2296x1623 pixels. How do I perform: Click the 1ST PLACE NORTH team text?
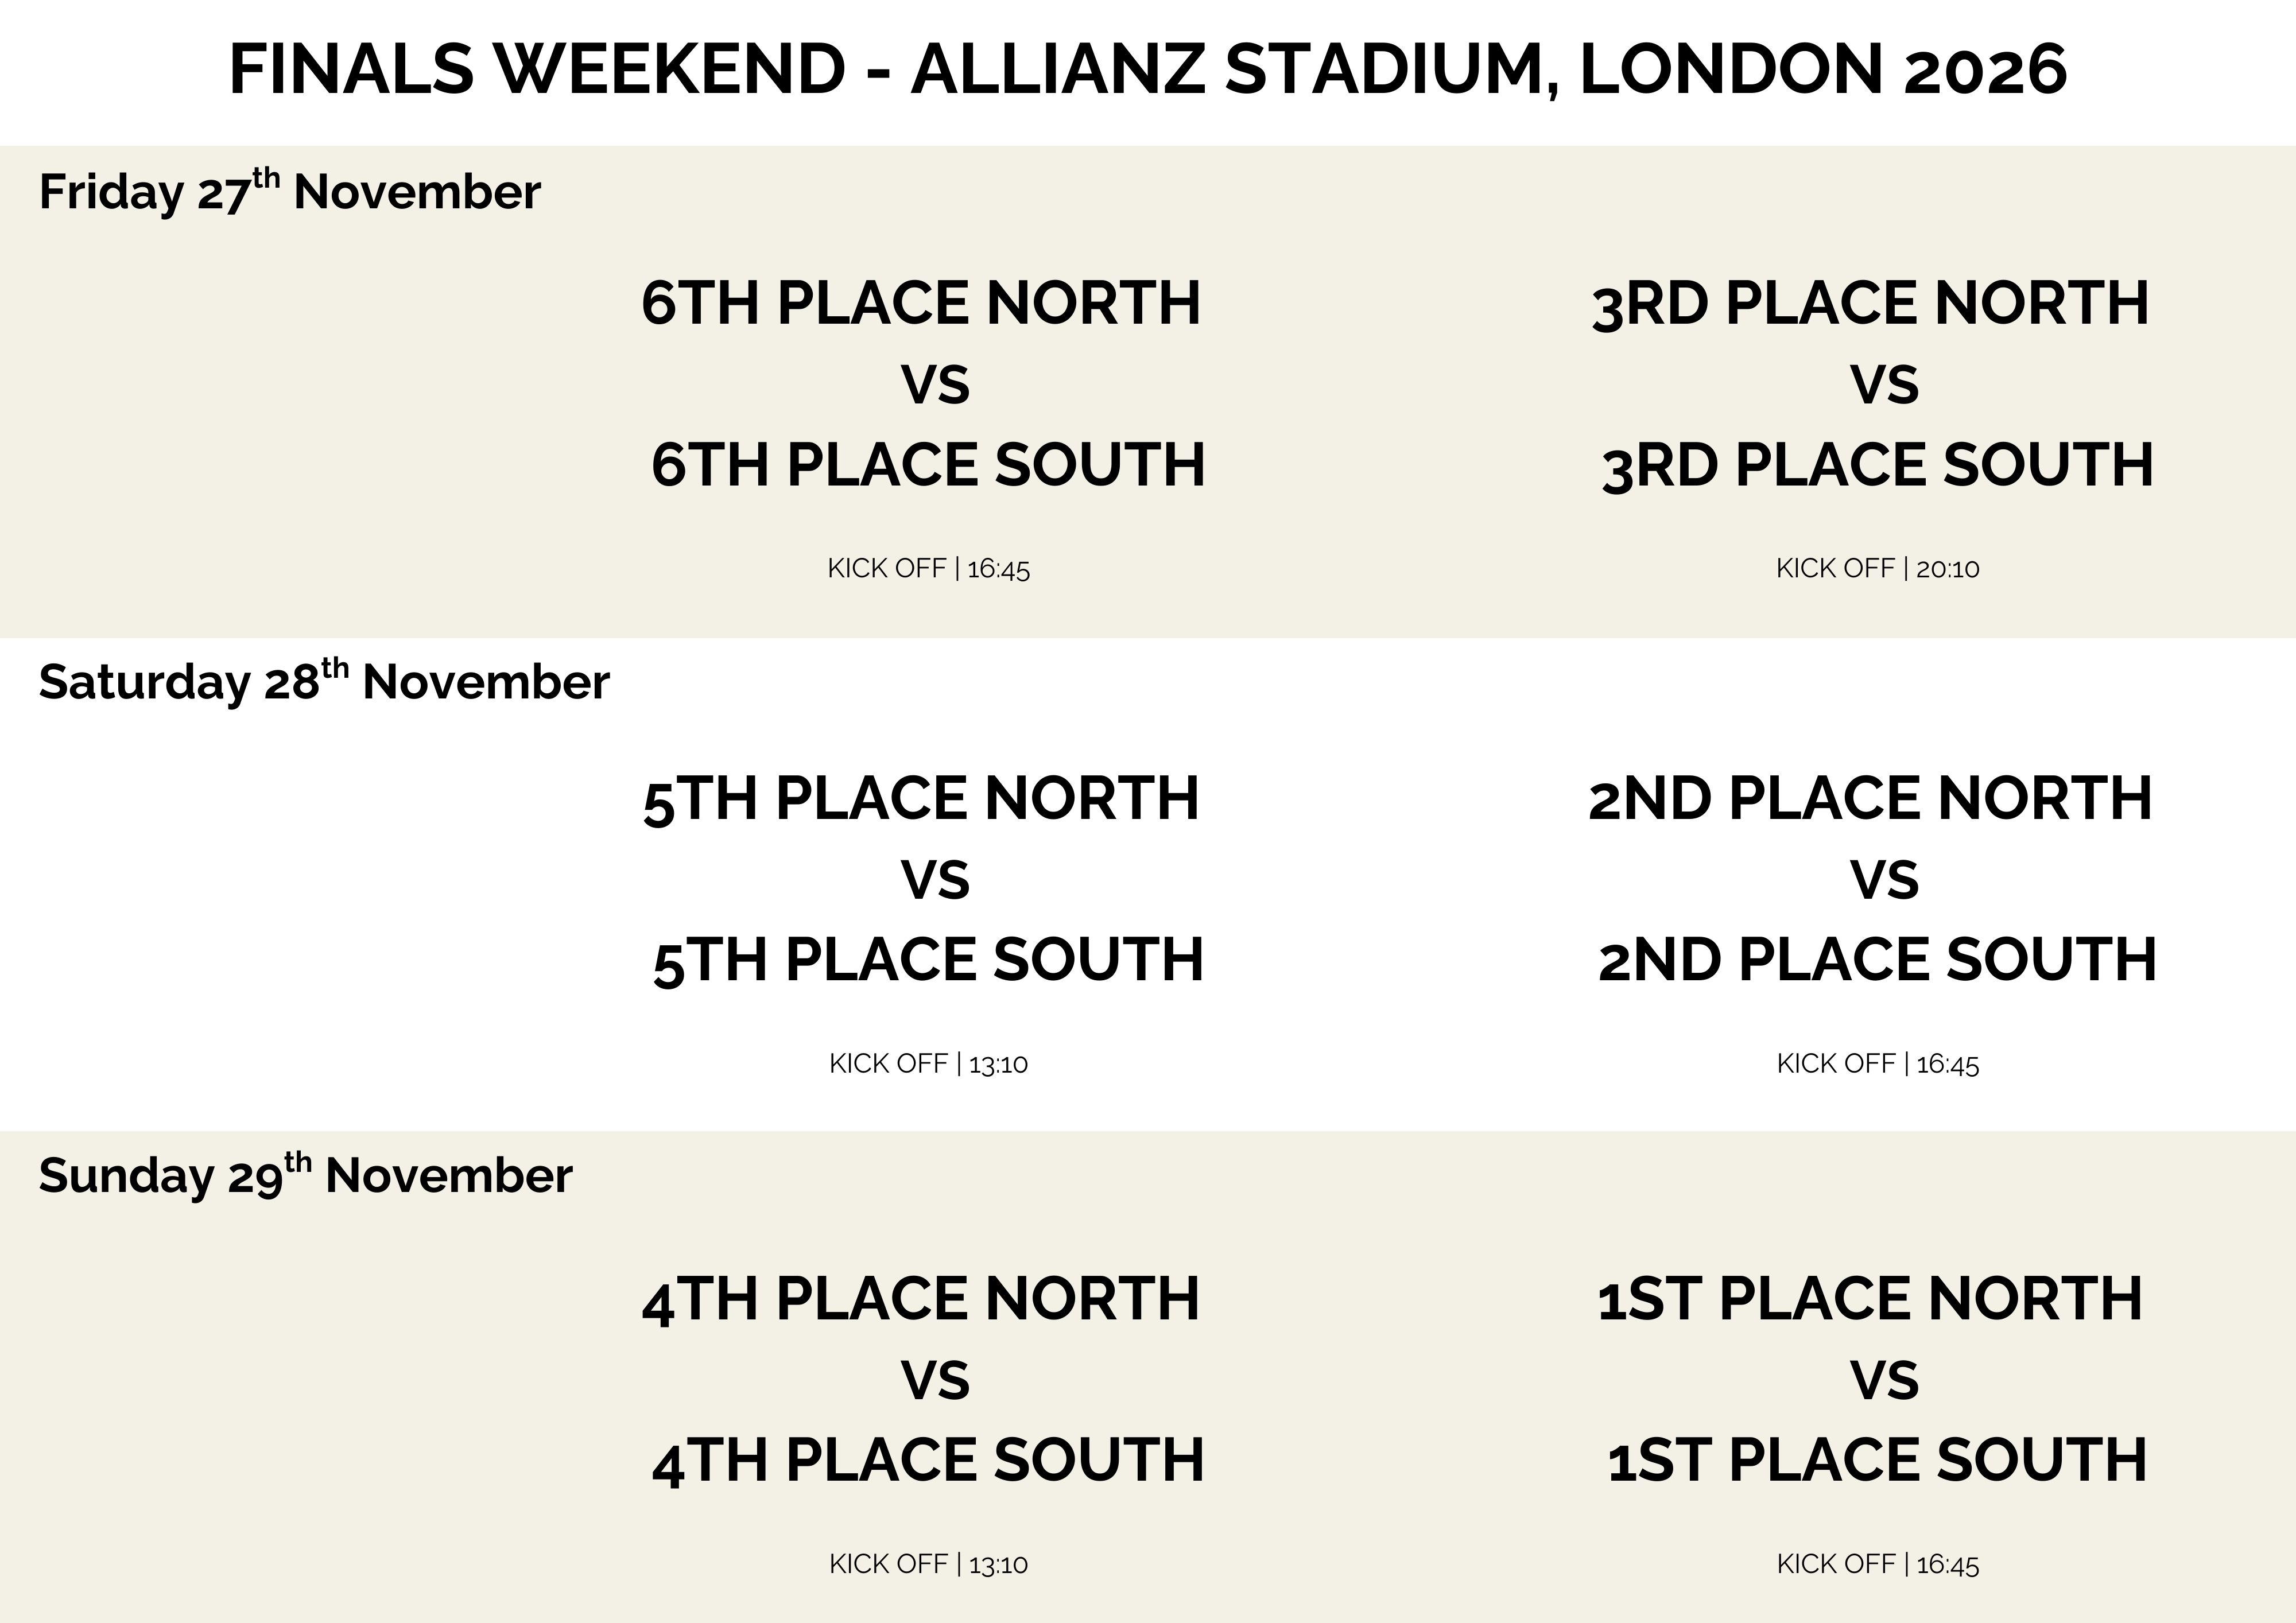(1870, 1298)
